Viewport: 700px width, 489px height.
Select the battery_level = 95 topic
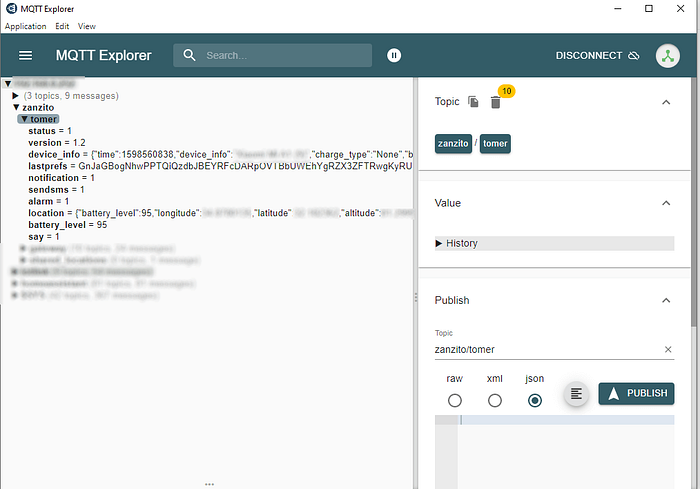[x=68, y=225]
